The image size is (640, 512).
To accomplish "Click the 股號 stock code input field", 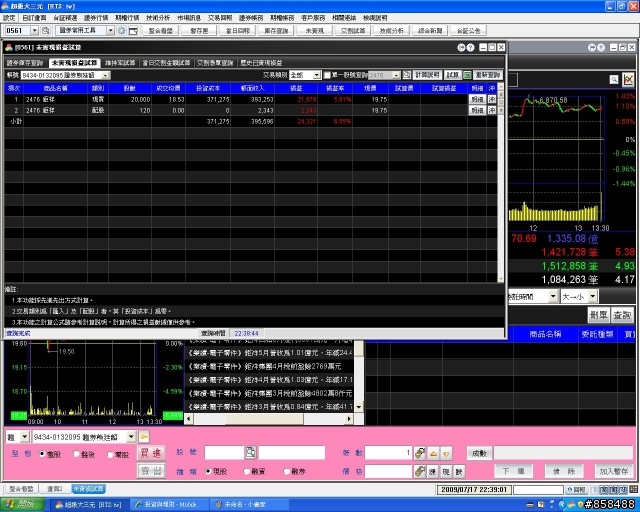I will coord(224,452).
